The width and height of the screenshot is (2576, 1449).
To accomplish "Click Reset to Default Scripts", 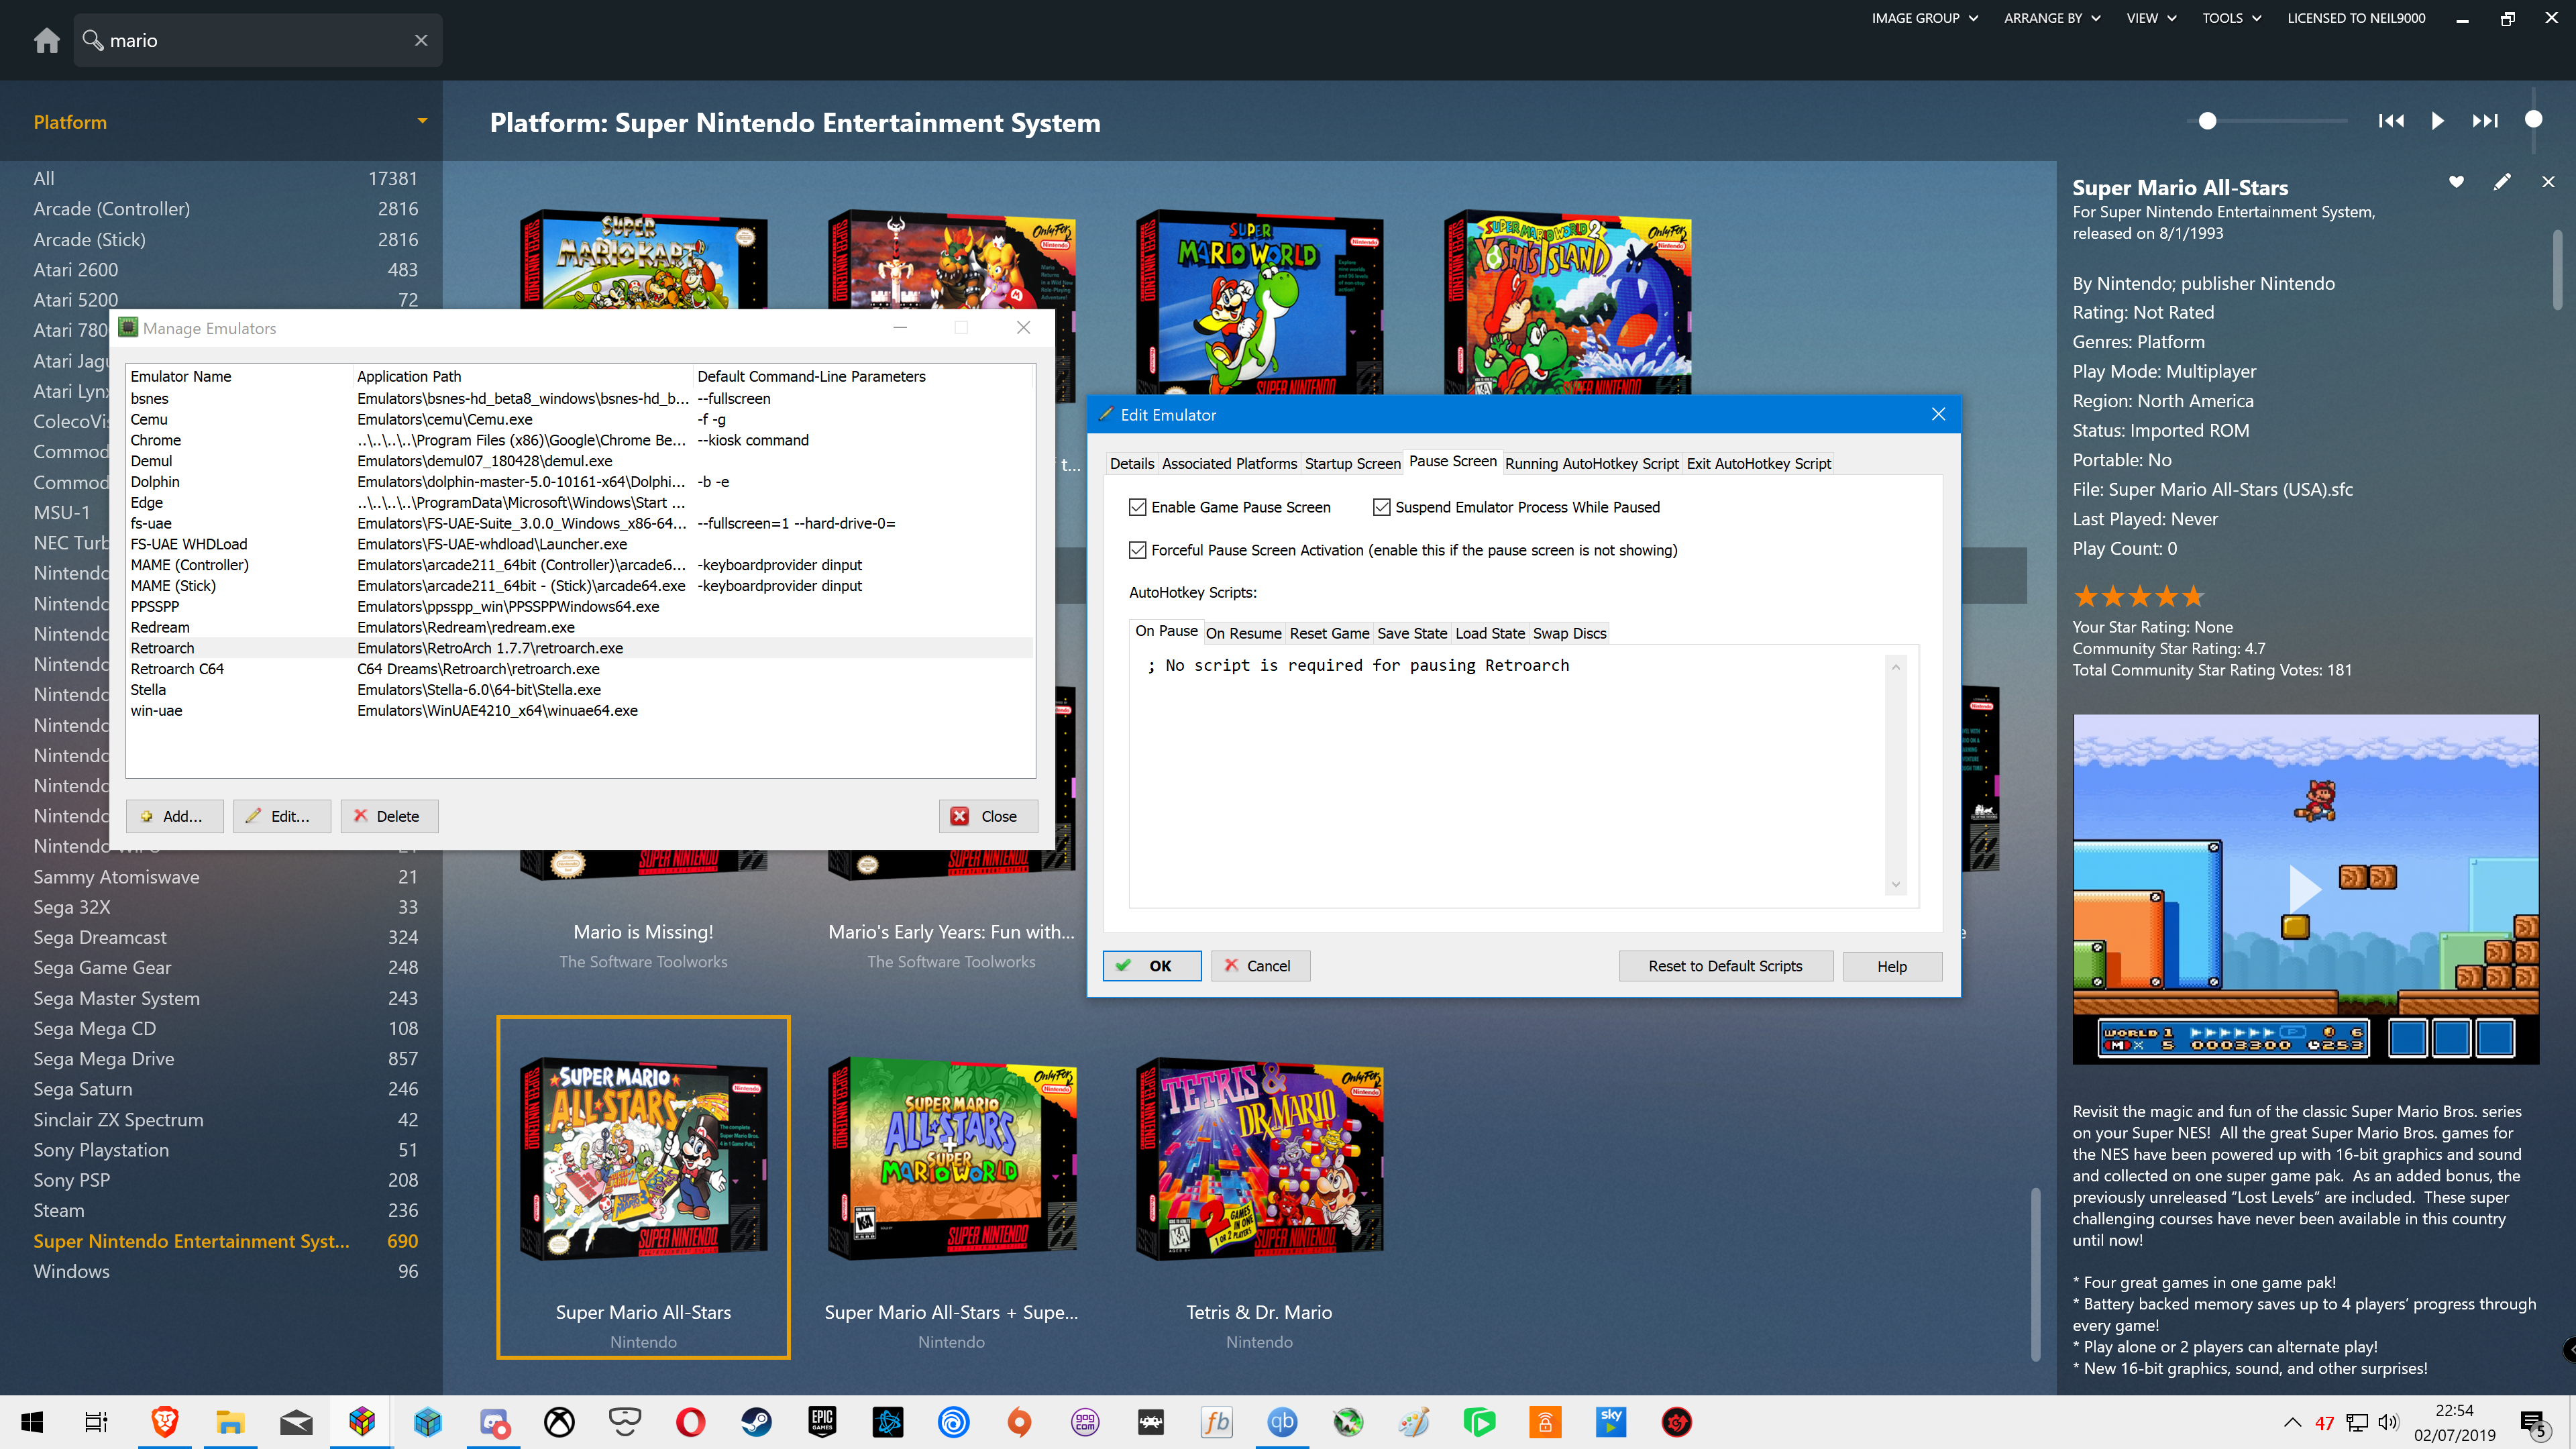I will pyautogui.click(x=1725, y=965).
